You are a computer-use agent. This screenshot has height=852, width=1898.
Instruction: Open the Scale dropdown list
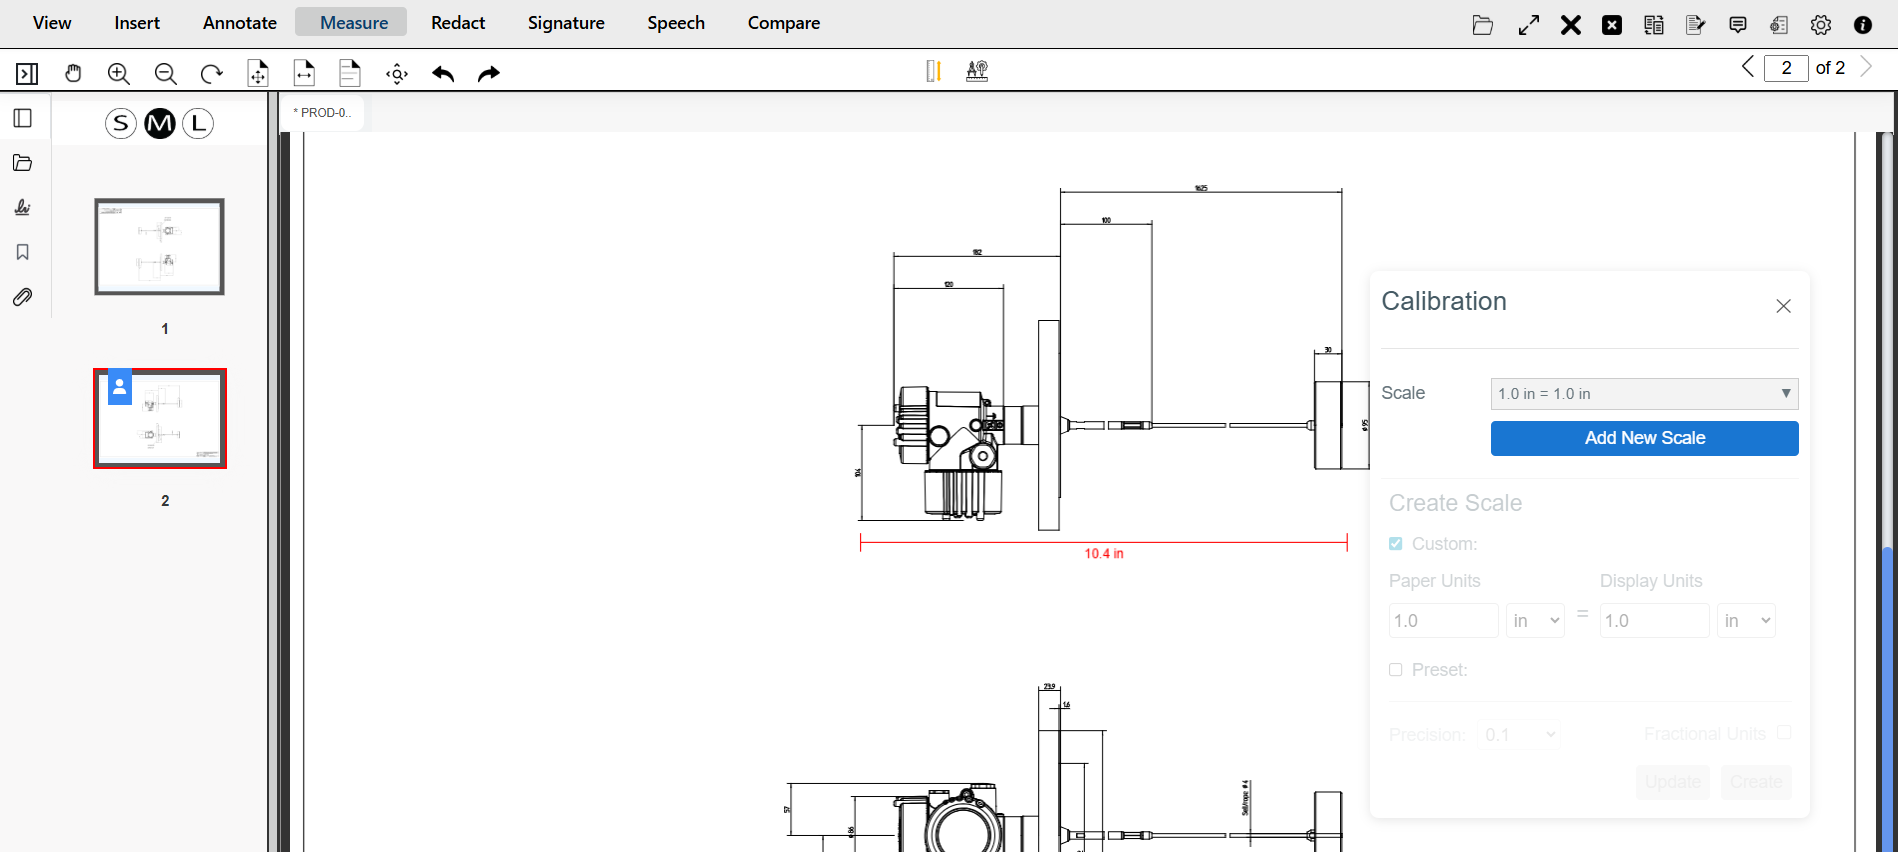pos(1644,394)
